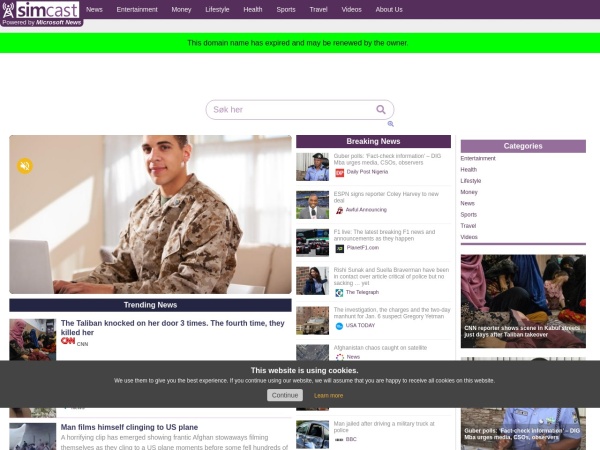
Task: Click the small zoom icon below the search box
Action: pos(390,124)
